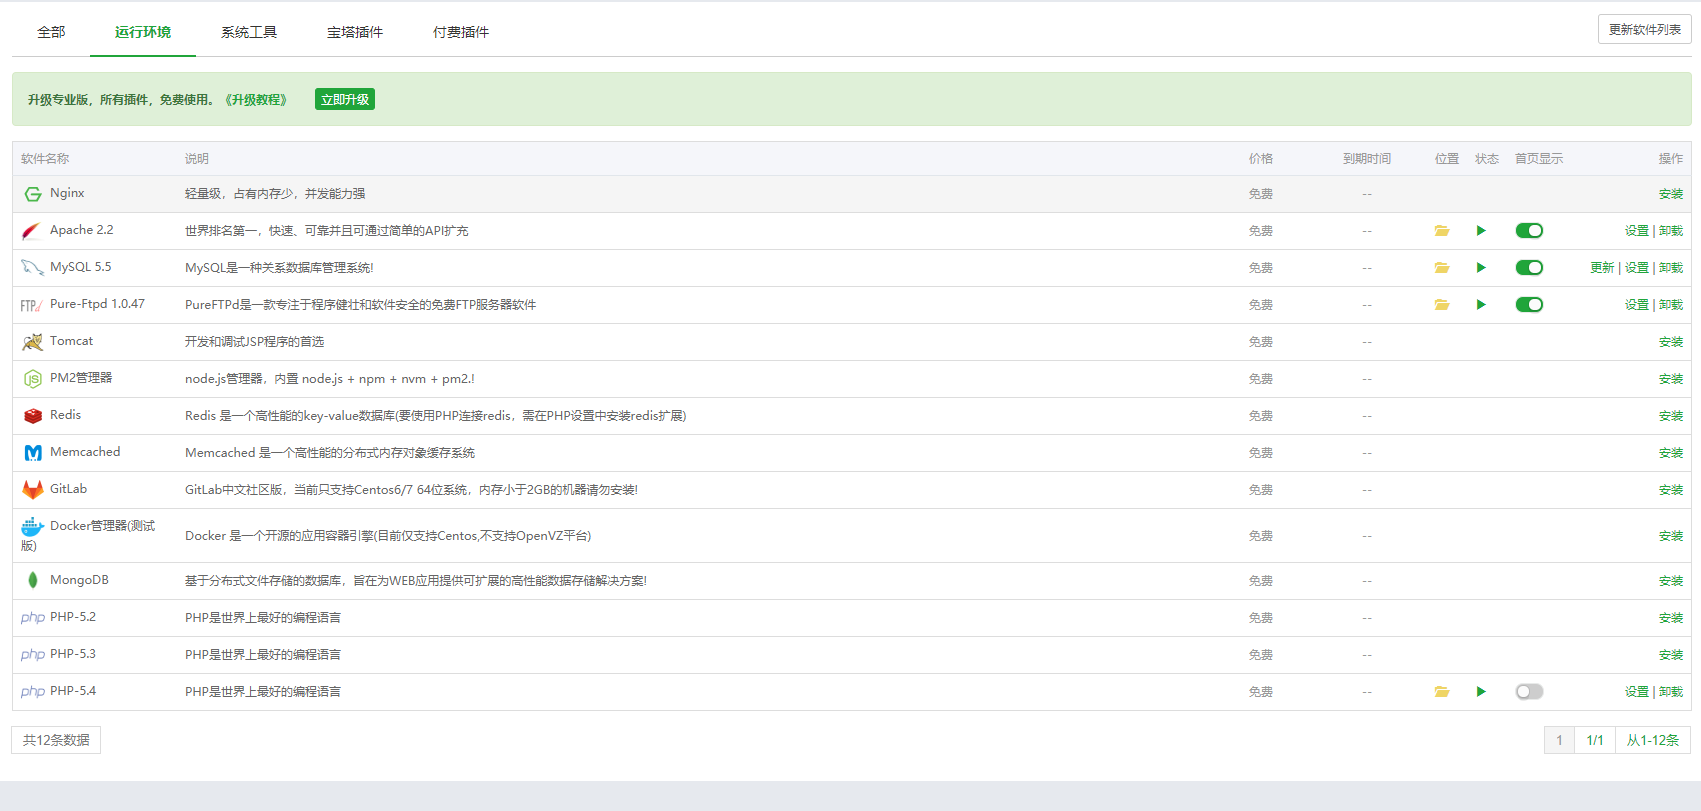Toggle Apache 2.2 homepage display switch
The image size is (1701, 811).
[x=1529, y=231]
